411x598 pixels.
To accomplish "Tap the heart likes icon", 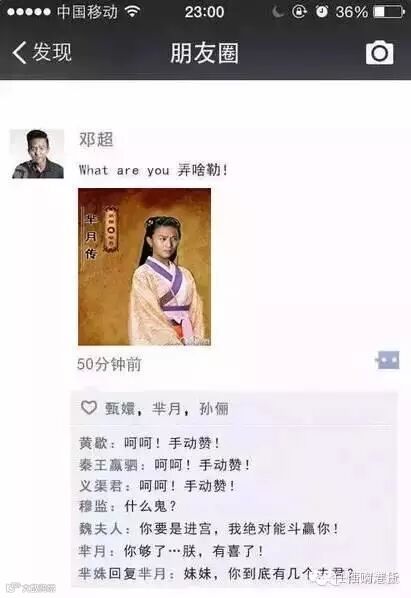I will click(x=89, y=408).
